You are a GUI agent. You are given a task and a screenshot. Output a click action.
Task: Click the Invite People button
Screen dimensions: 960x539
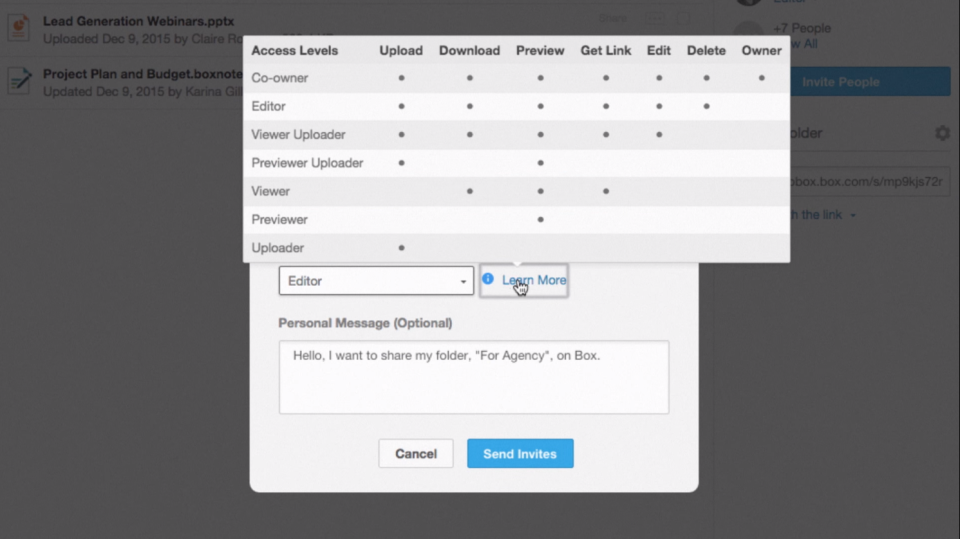(870, 81)
